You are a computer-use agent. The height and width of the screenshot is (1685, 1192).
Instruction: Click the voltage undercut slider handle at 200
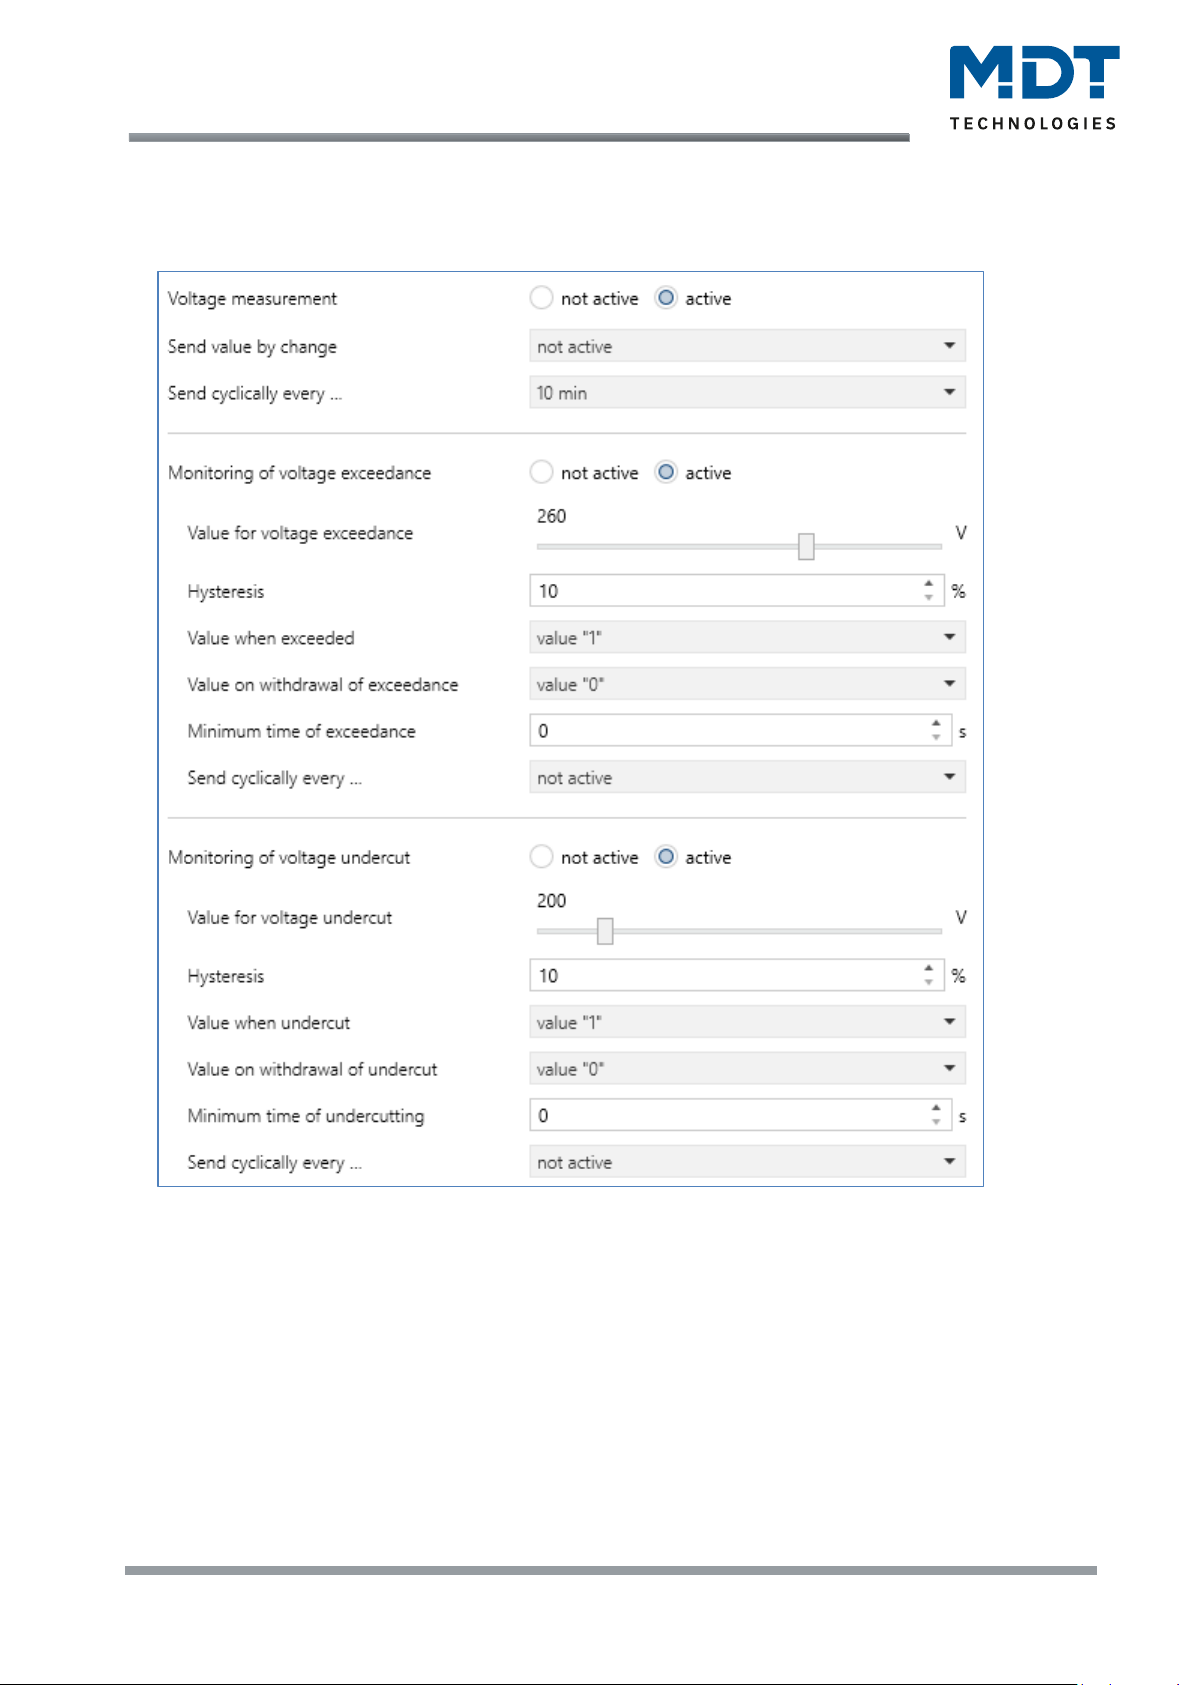pos(605,931)
